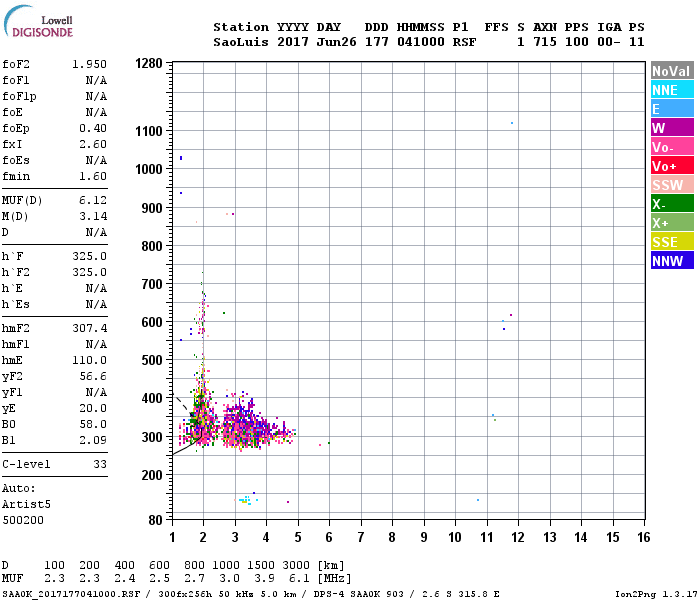The image size is (700, 600).
Task: Select the E blue legend swatch
Action: tap(672, 109)
